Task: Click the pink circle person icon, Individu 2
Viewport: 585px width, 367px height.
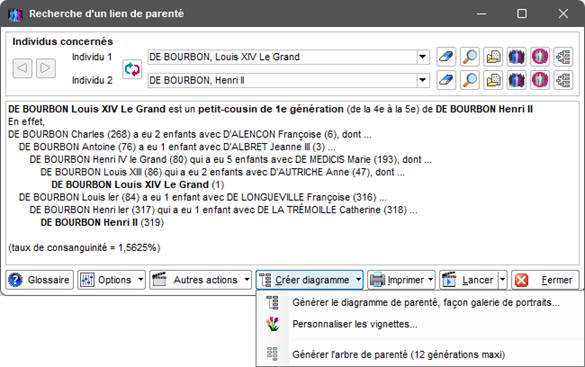Action: [540, 80]
